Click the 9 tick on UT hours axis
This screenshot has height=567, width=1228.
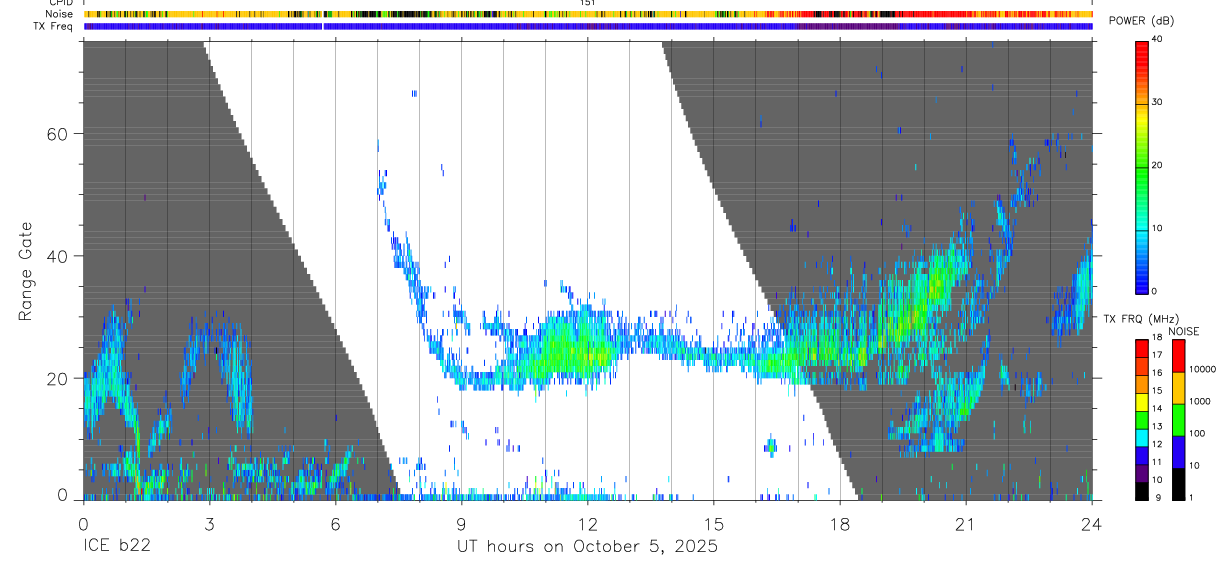(x=461, y=522)
